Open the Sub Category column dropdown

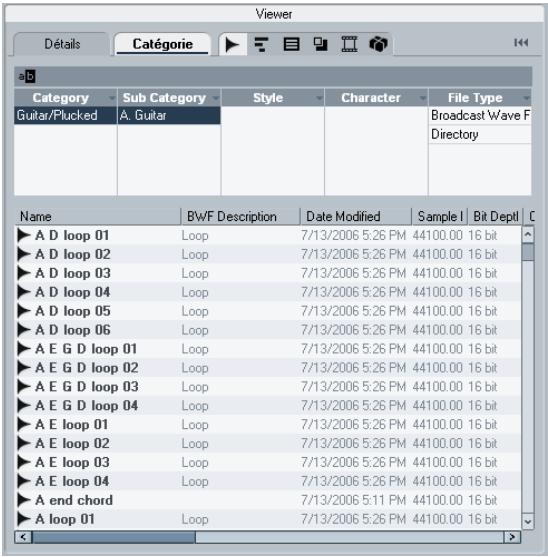216,98
